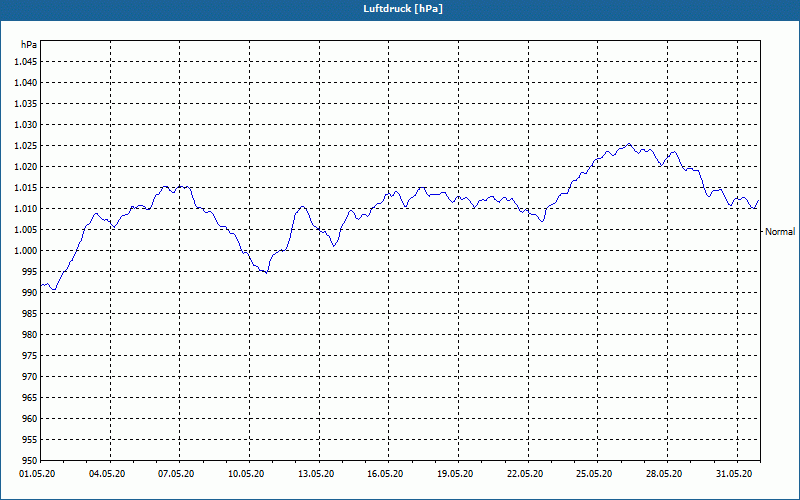Viewport: 800px width, 500px height.
Task: Click the 04.05.20 date label
Action: pos(107,474)
